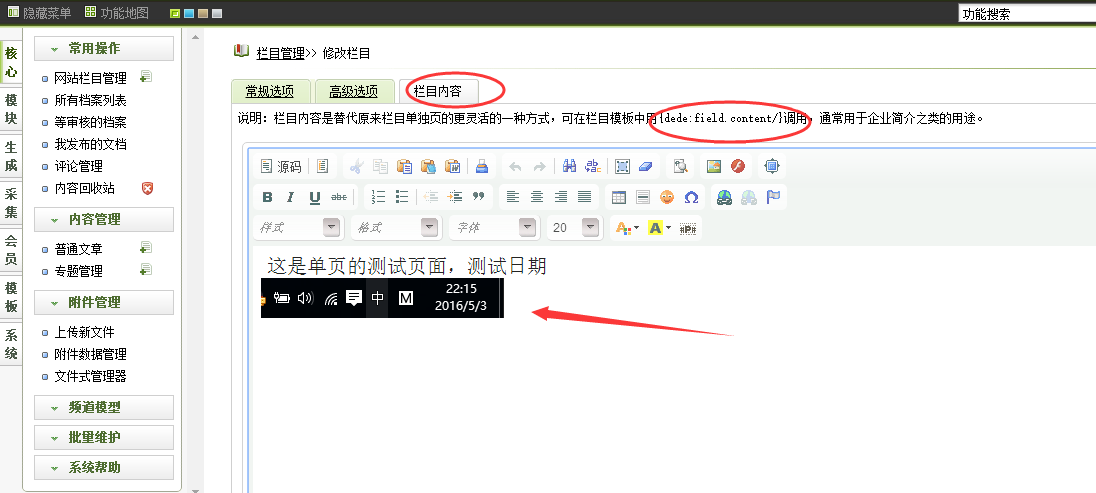Image resolution: width=1096 pixels, height=493 pixels.
Task: Align text right
Action: tap(561, 197)
